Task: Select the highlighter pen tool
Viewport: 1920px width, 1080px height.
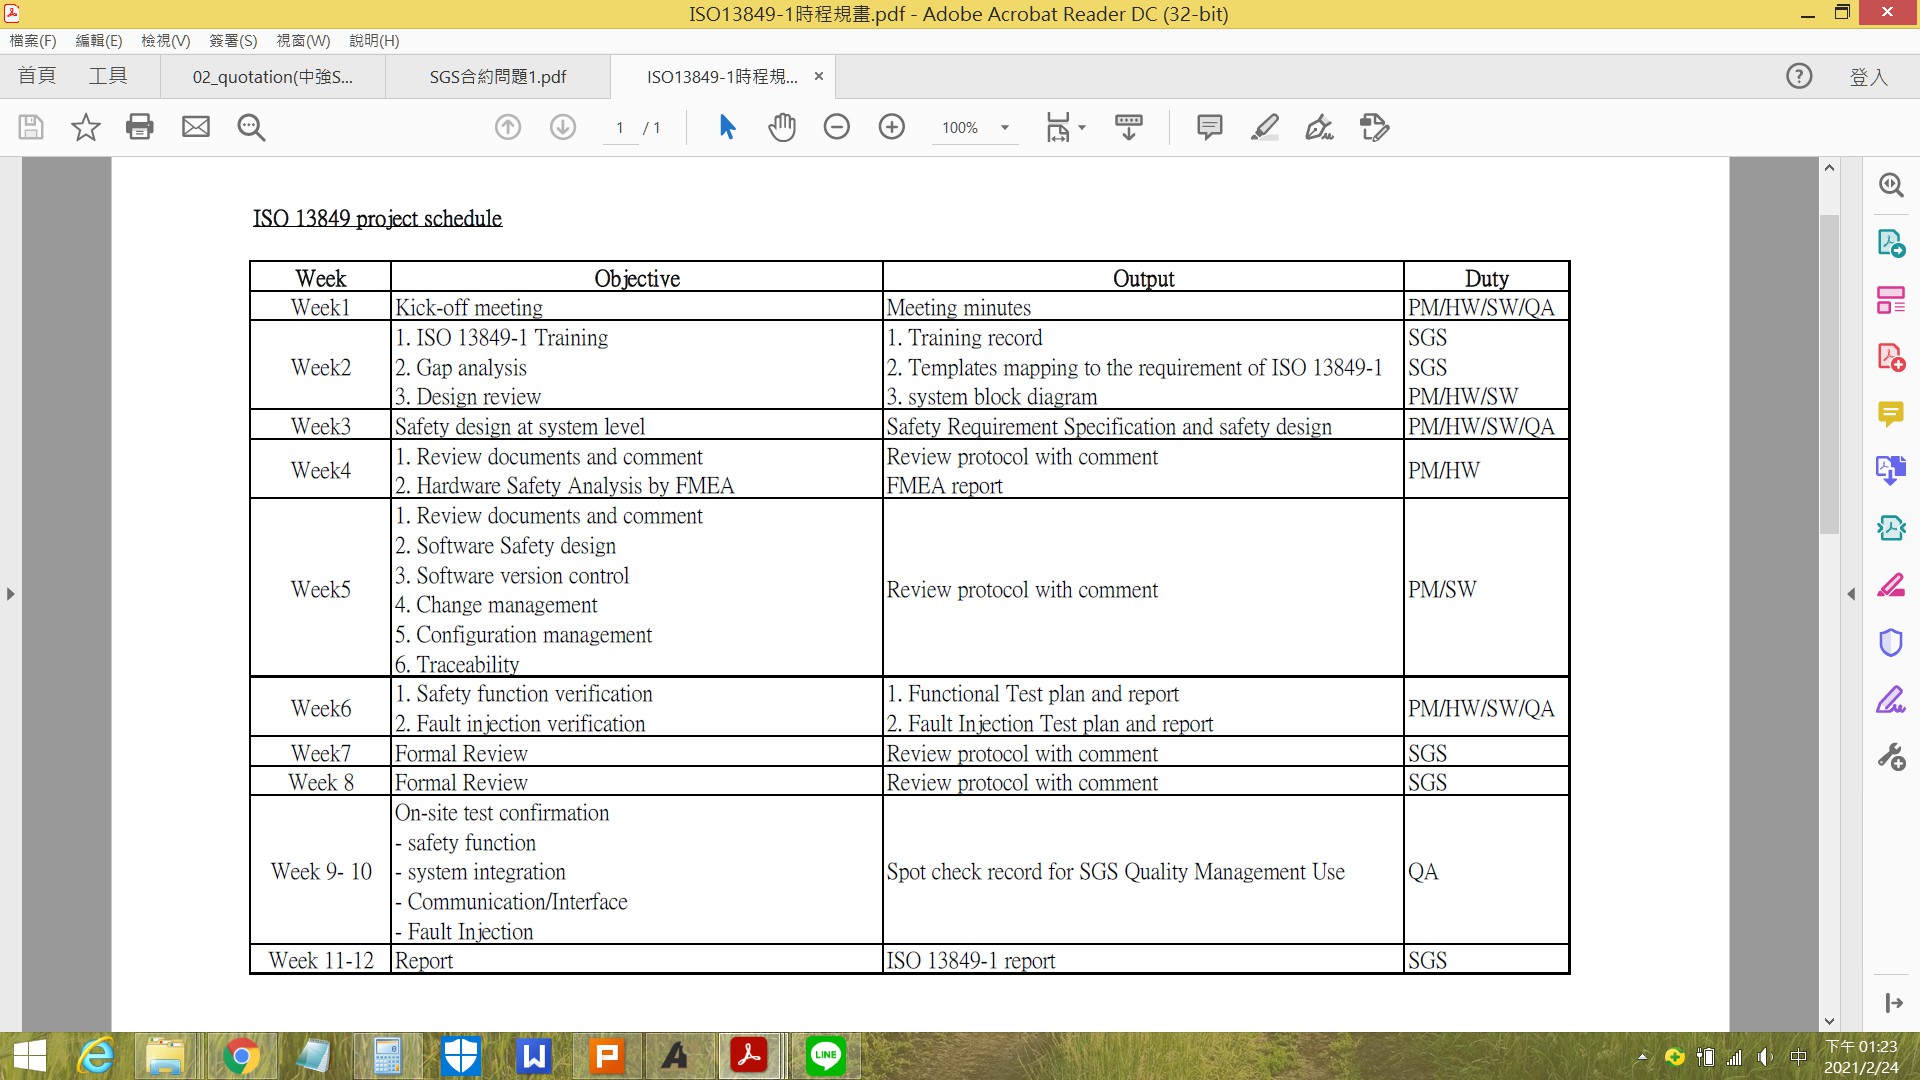Action: point(1265,127)
